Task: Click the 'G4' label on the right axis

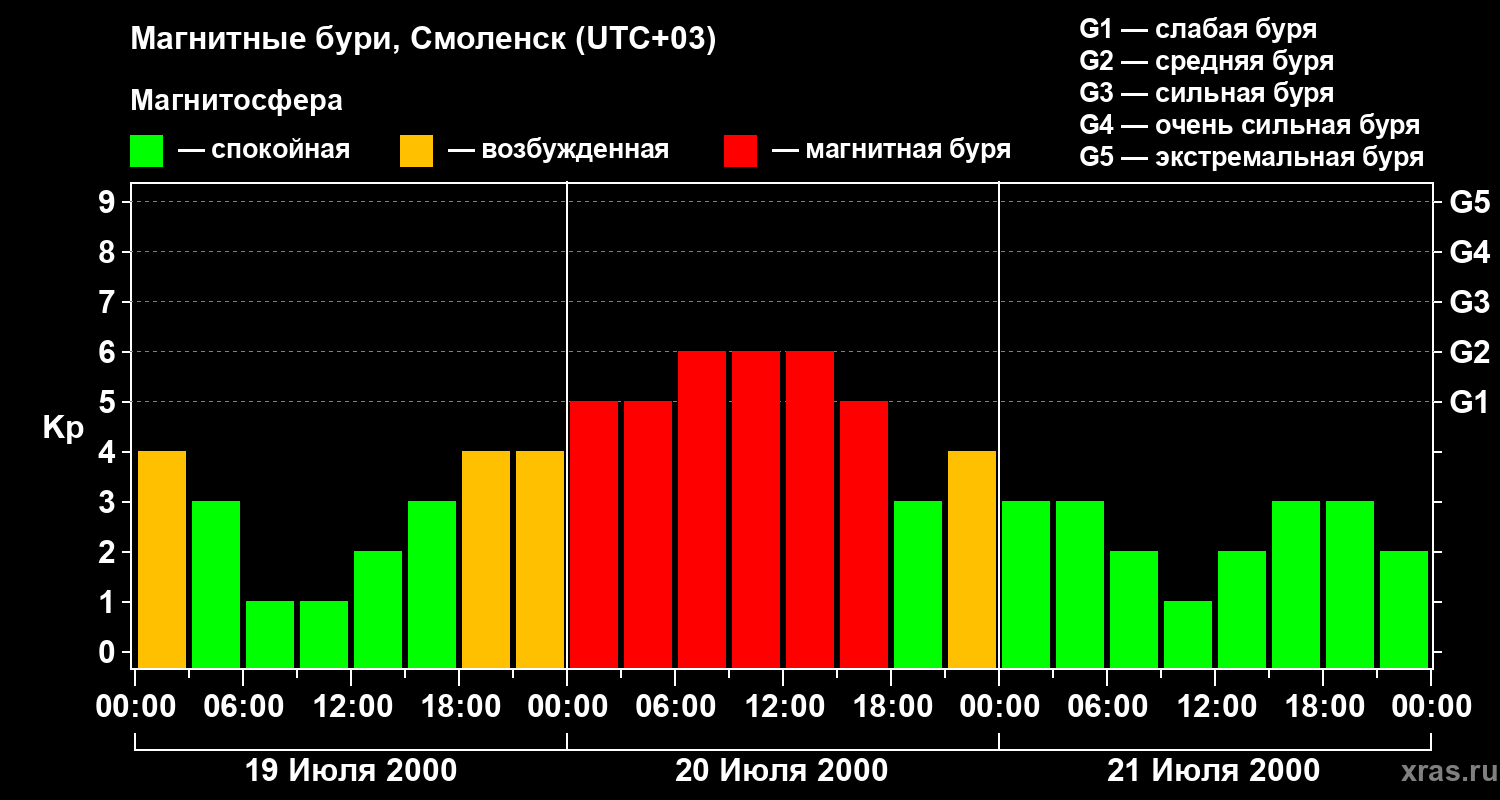Action: click(x=1469, y=252)
